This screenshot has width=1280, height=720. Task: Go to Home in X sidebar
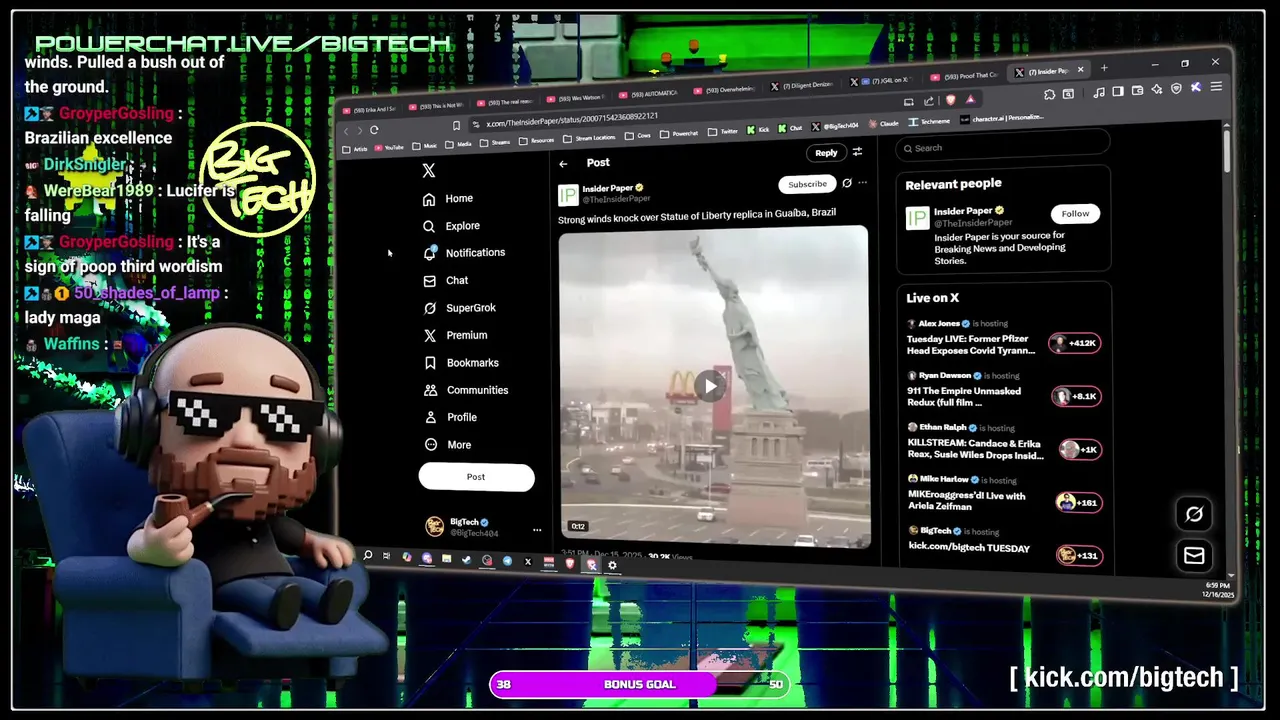click(448, 198)
